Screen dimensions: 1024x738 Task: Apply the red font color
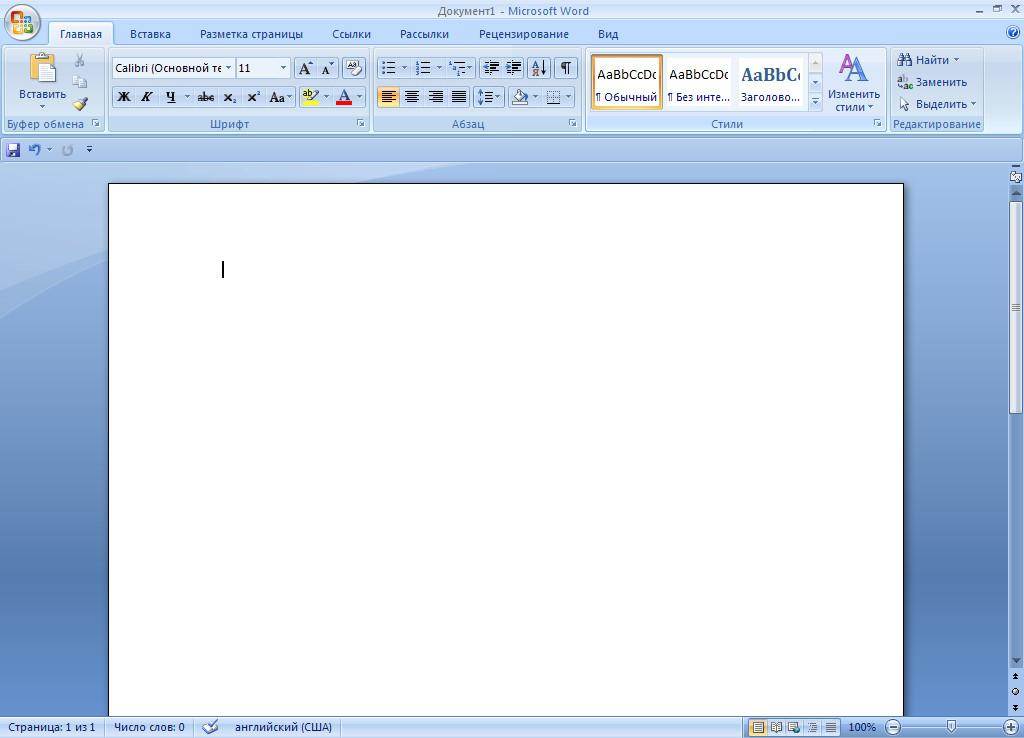[x=344, y=97]
